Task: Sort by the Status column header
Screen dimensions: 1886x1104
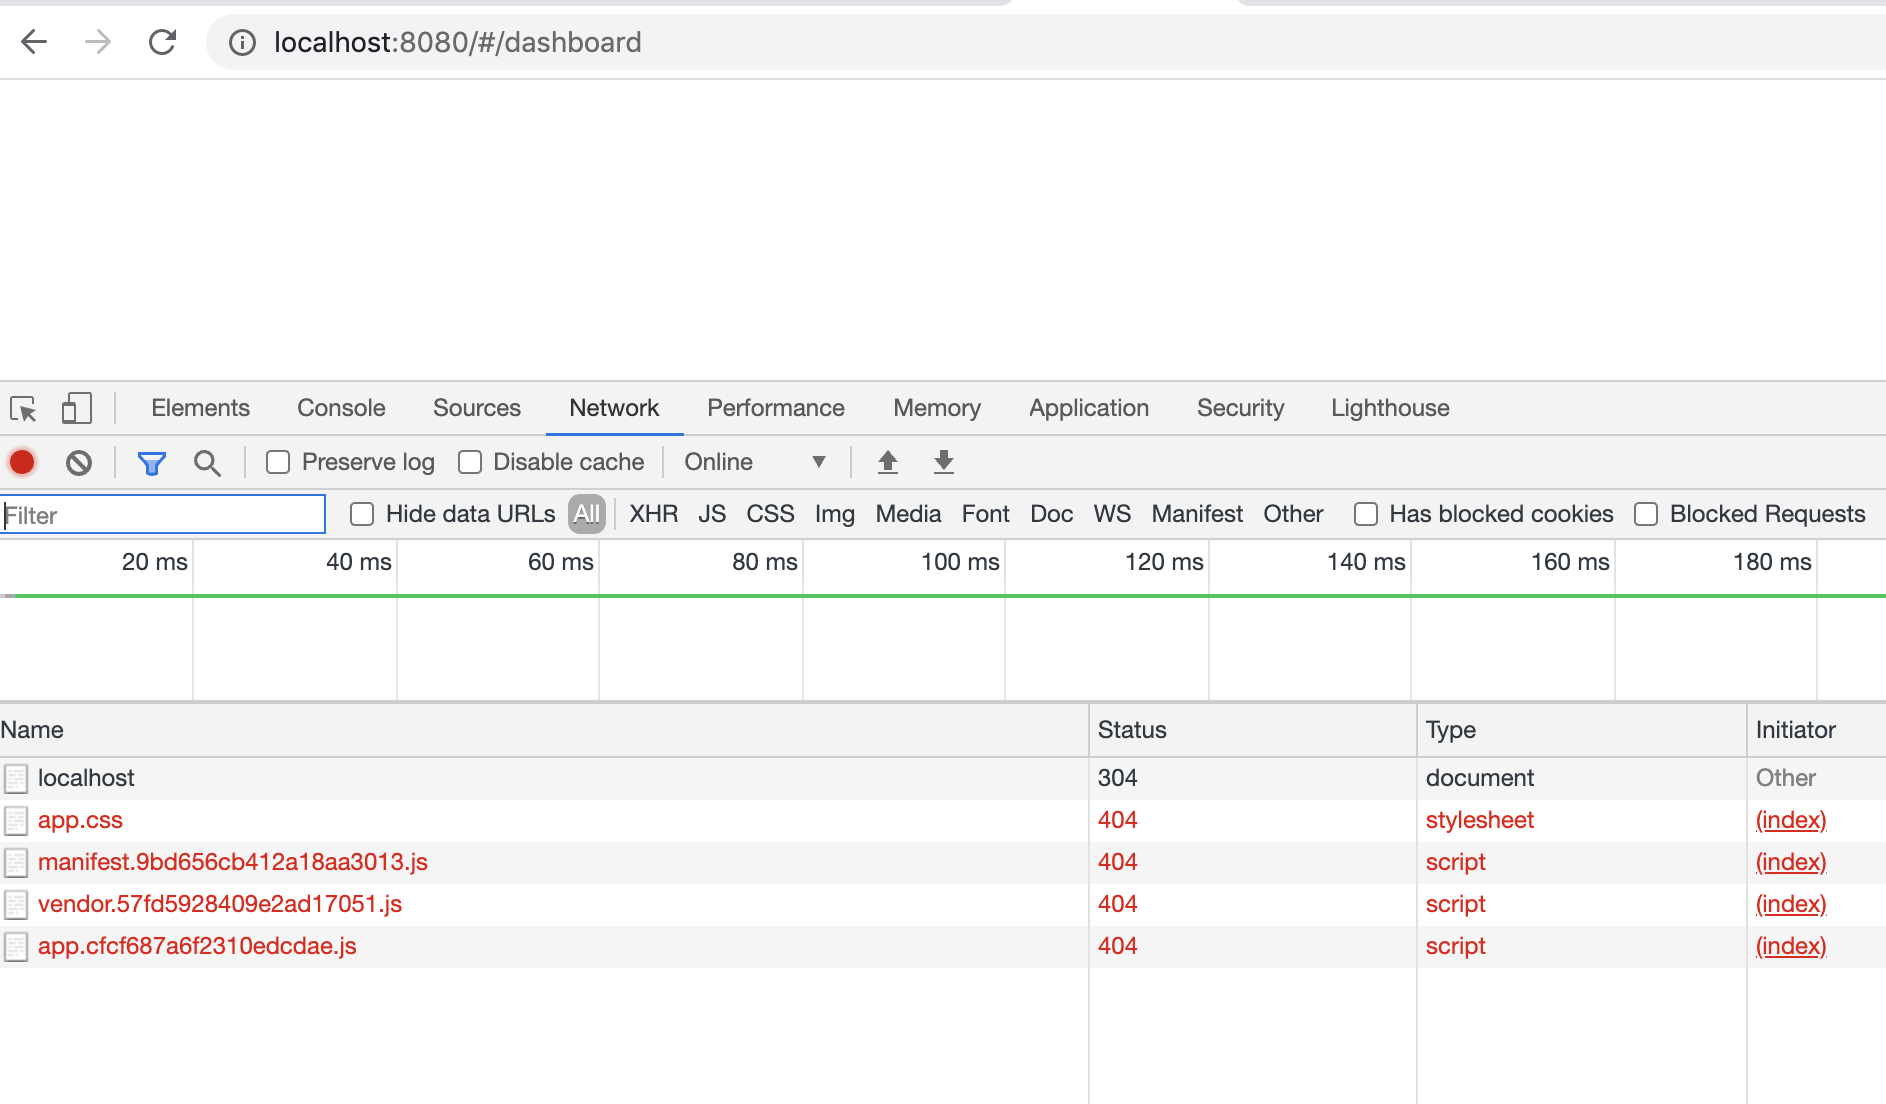Action: coord(1253,730)
